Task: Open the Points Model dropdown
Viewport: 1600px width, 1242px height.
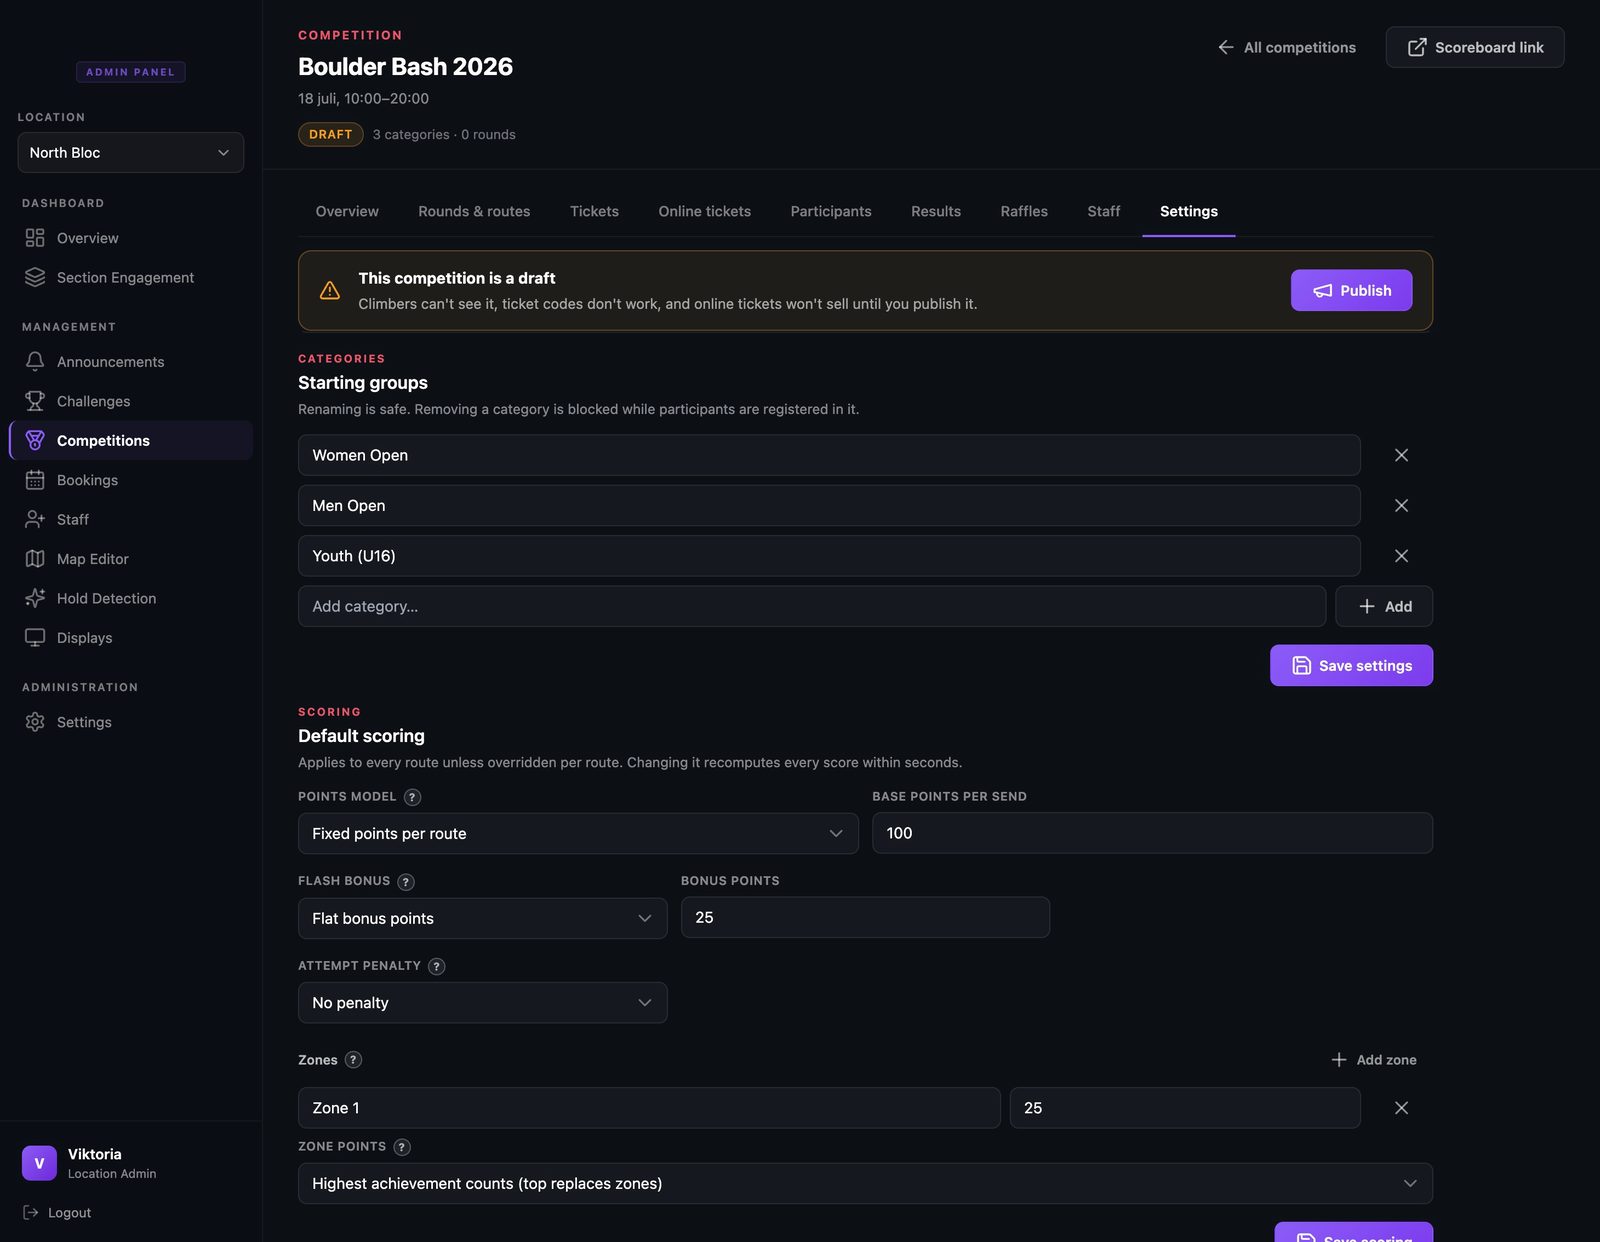Action: coord(578,833)
